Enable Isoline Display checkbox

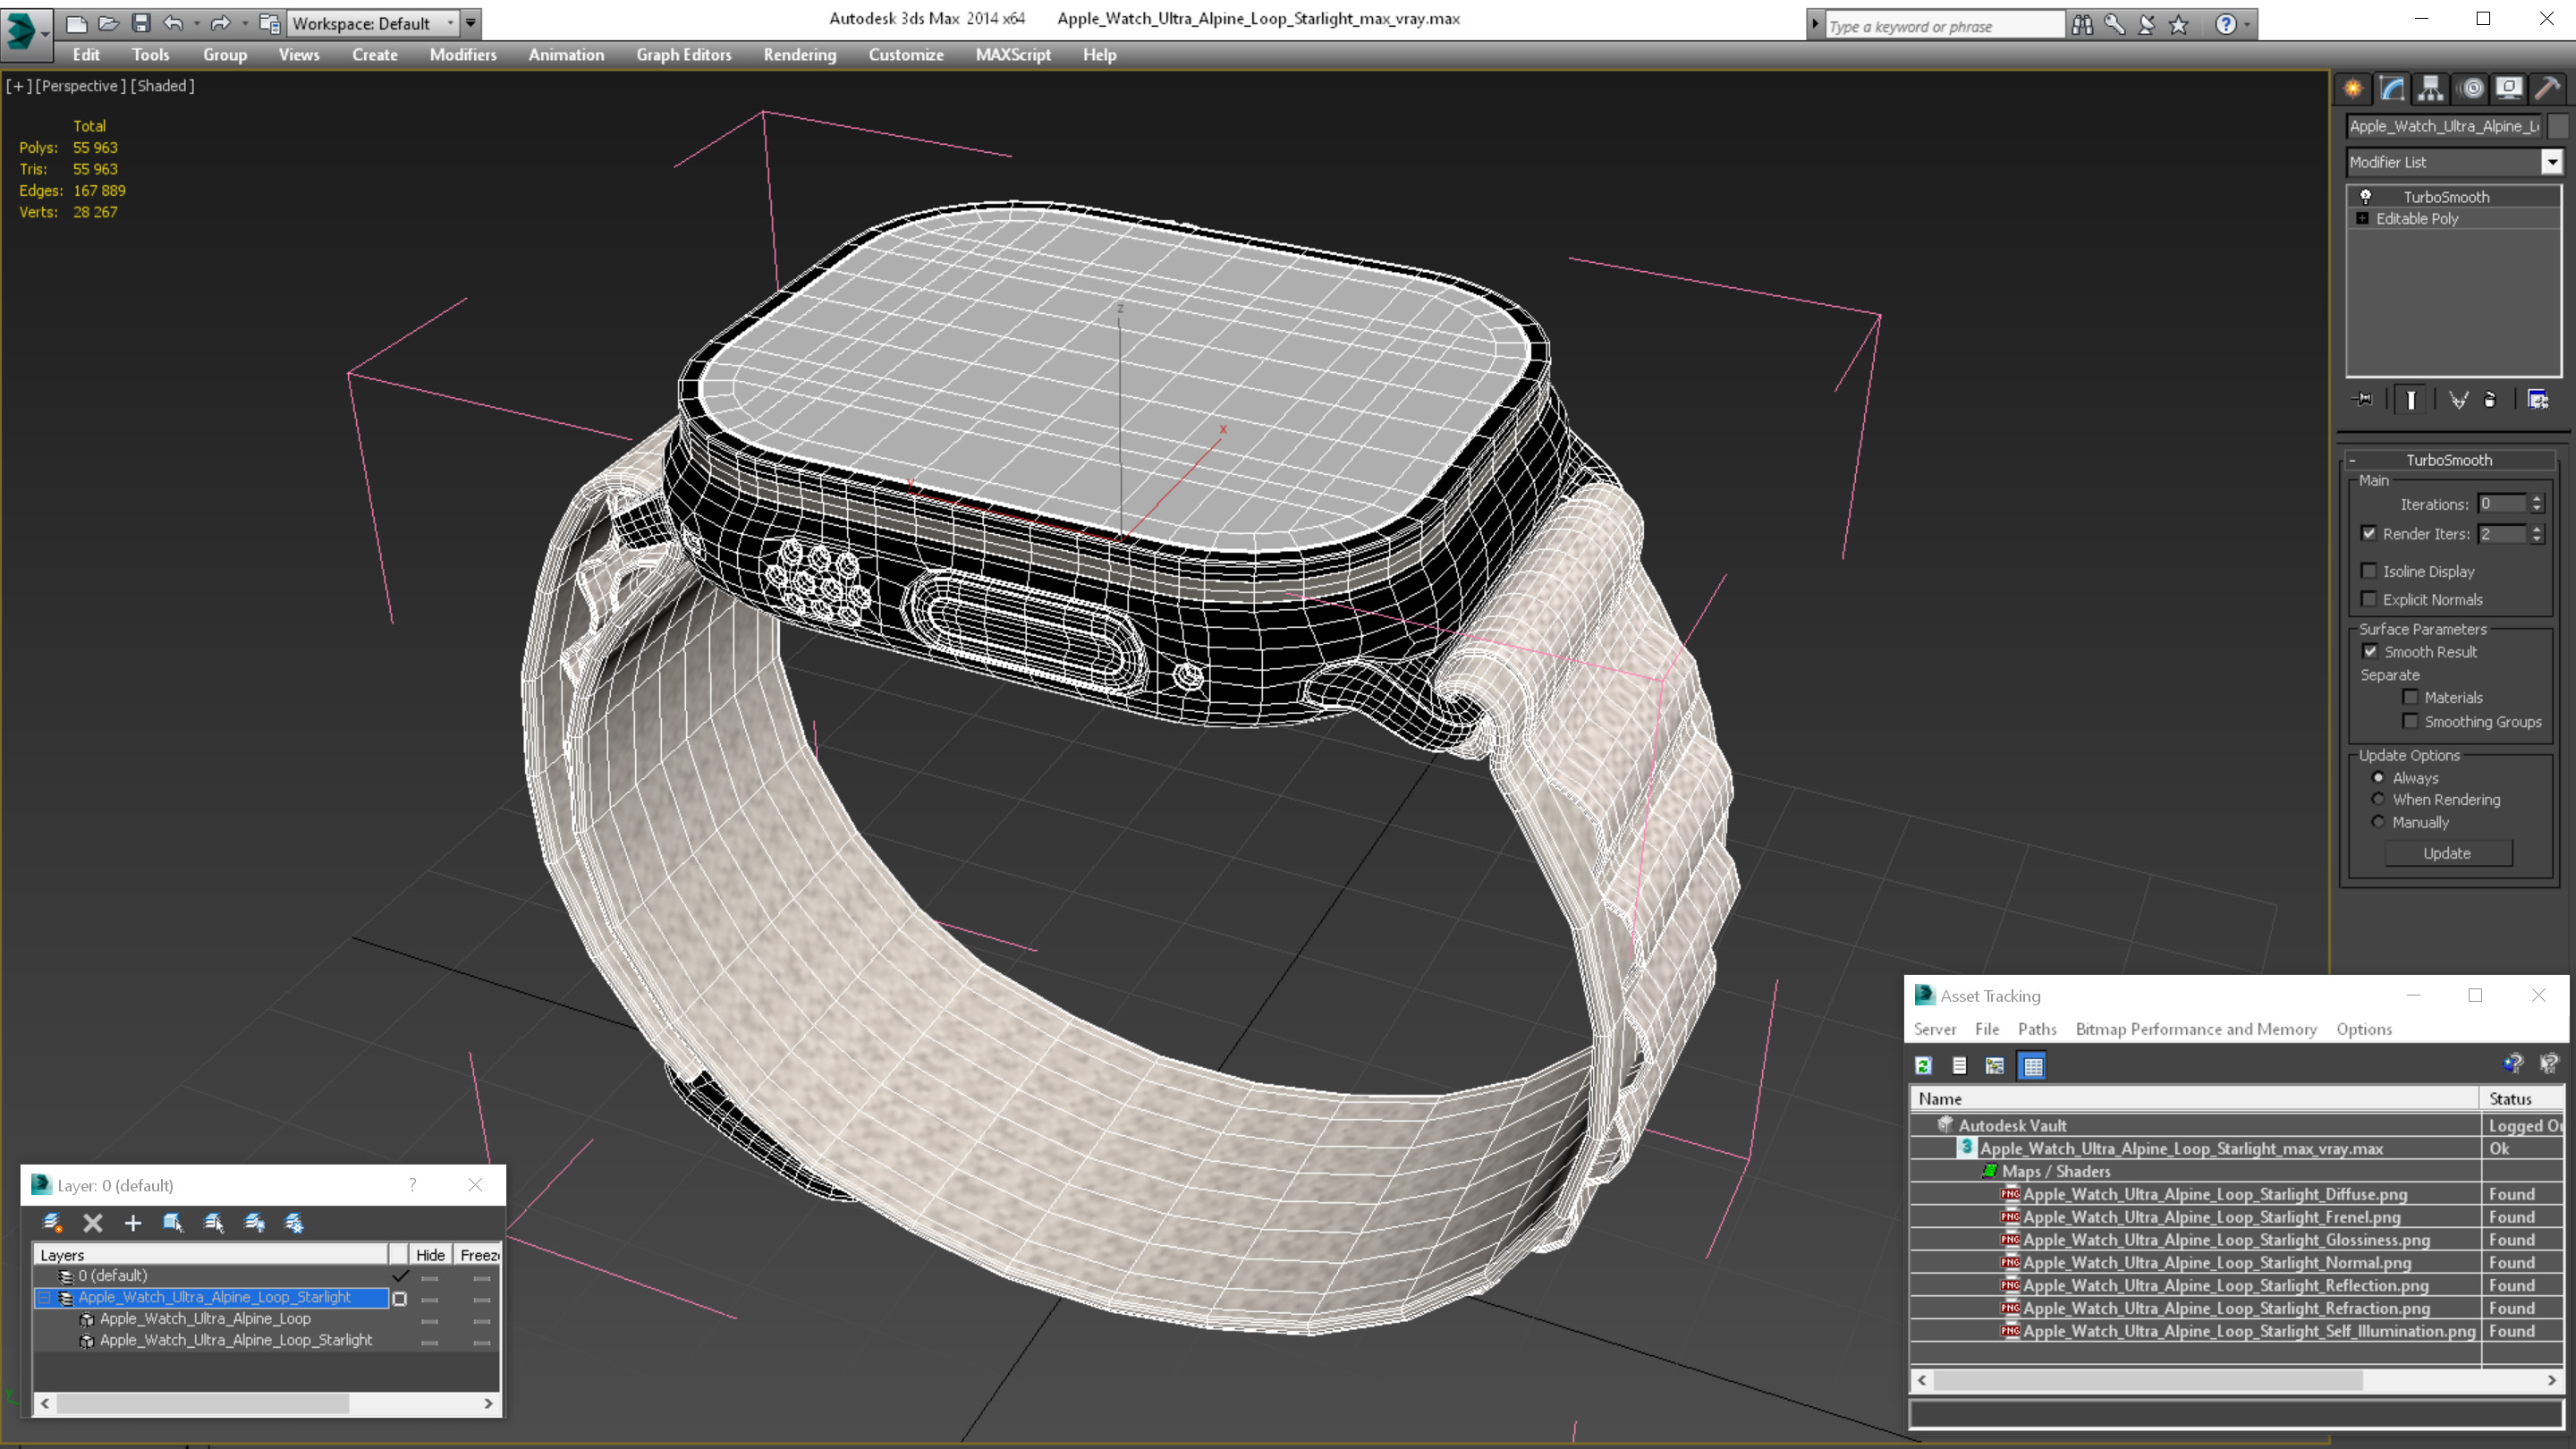(x=2368, y=571)
